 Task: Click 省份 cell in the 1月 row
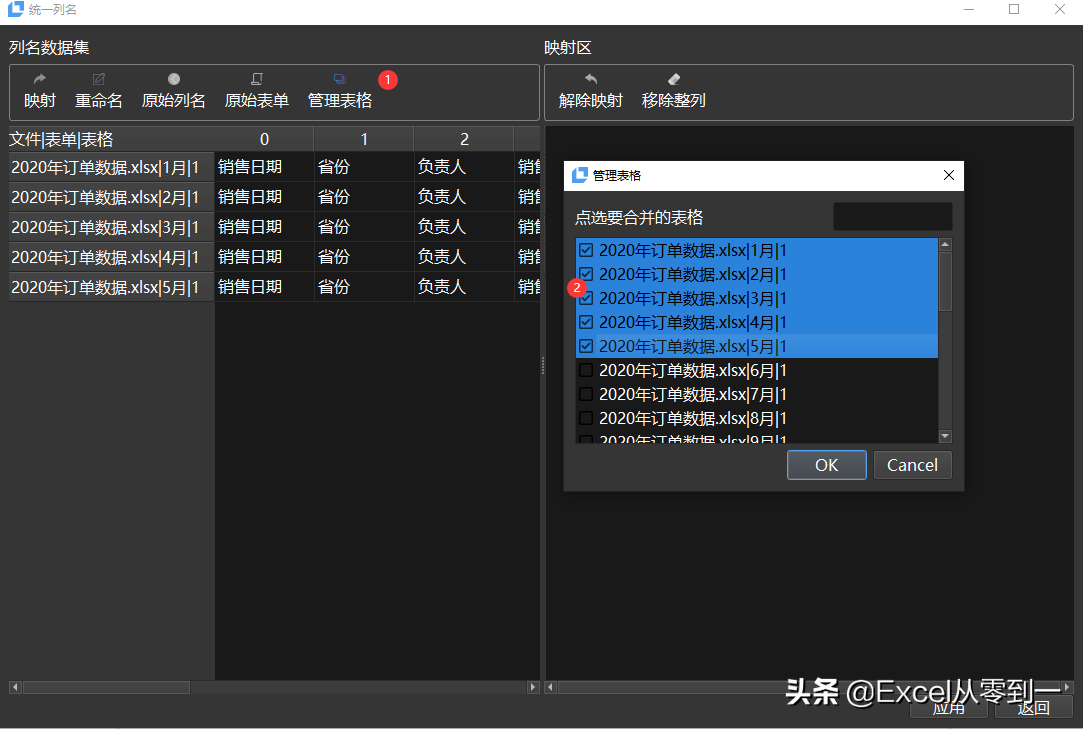coord(364,167)
